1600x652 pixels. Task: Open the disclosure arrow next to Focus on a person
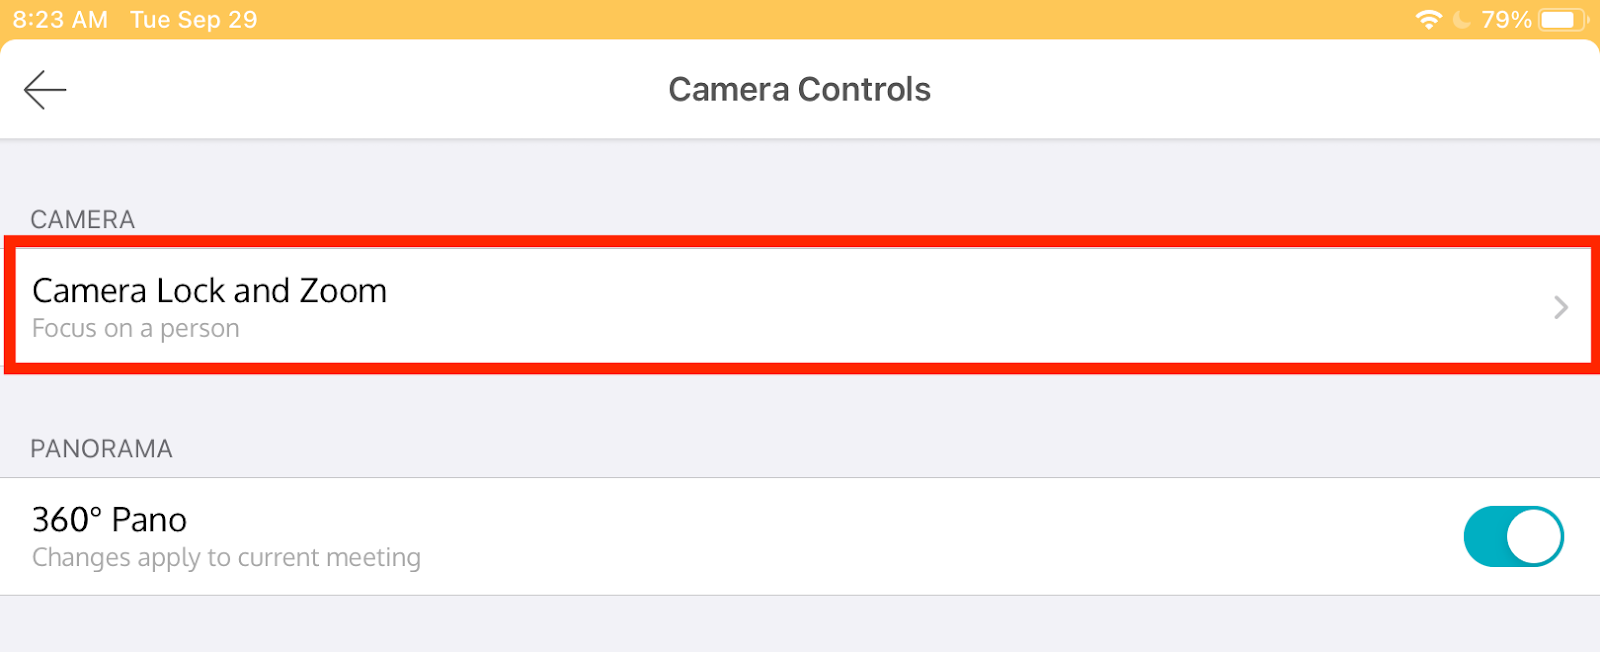(x=1559, y=307)
